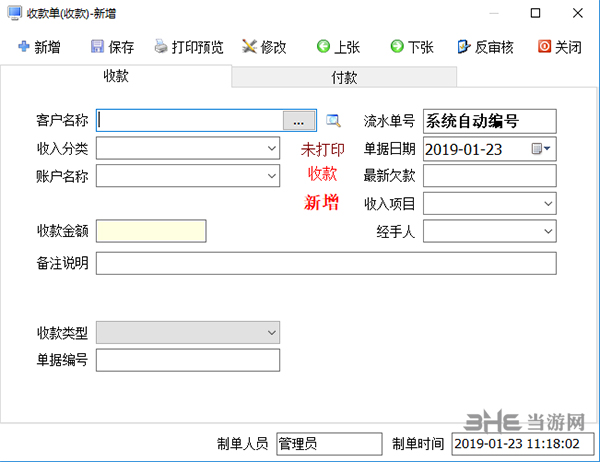Minimize the 收款单 window

tap(494, 13)
